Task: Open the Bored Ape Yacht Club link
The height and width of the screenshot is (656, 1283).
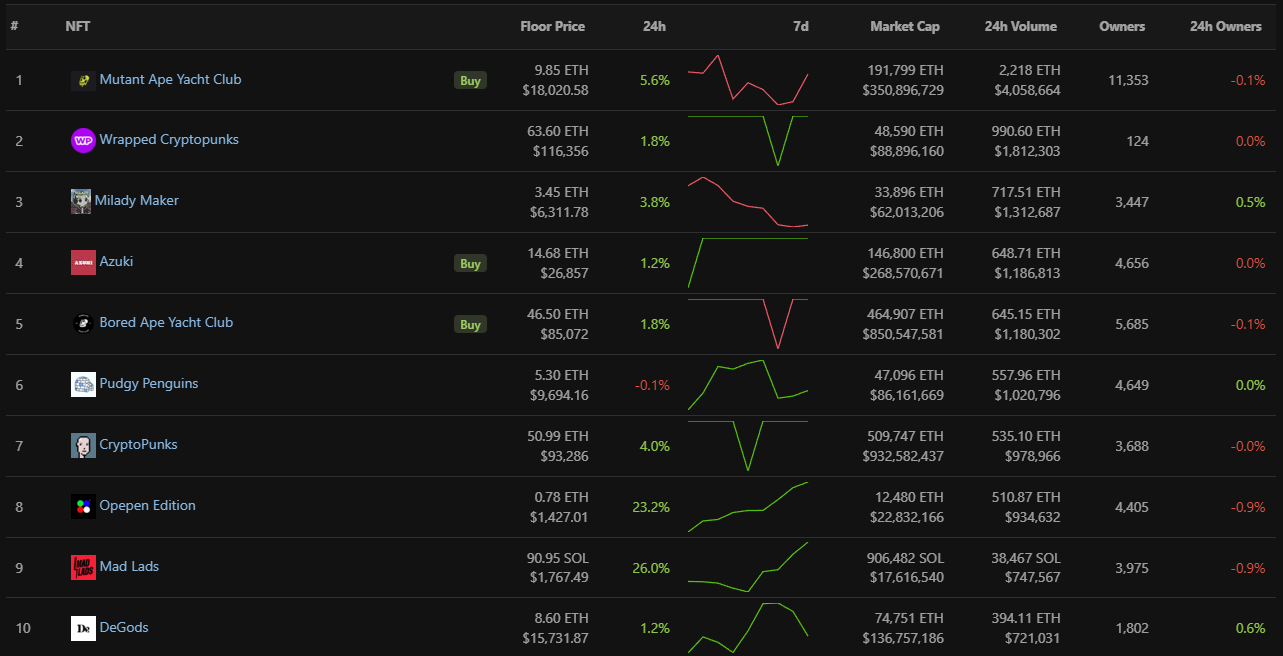Action: pos(166,322)
